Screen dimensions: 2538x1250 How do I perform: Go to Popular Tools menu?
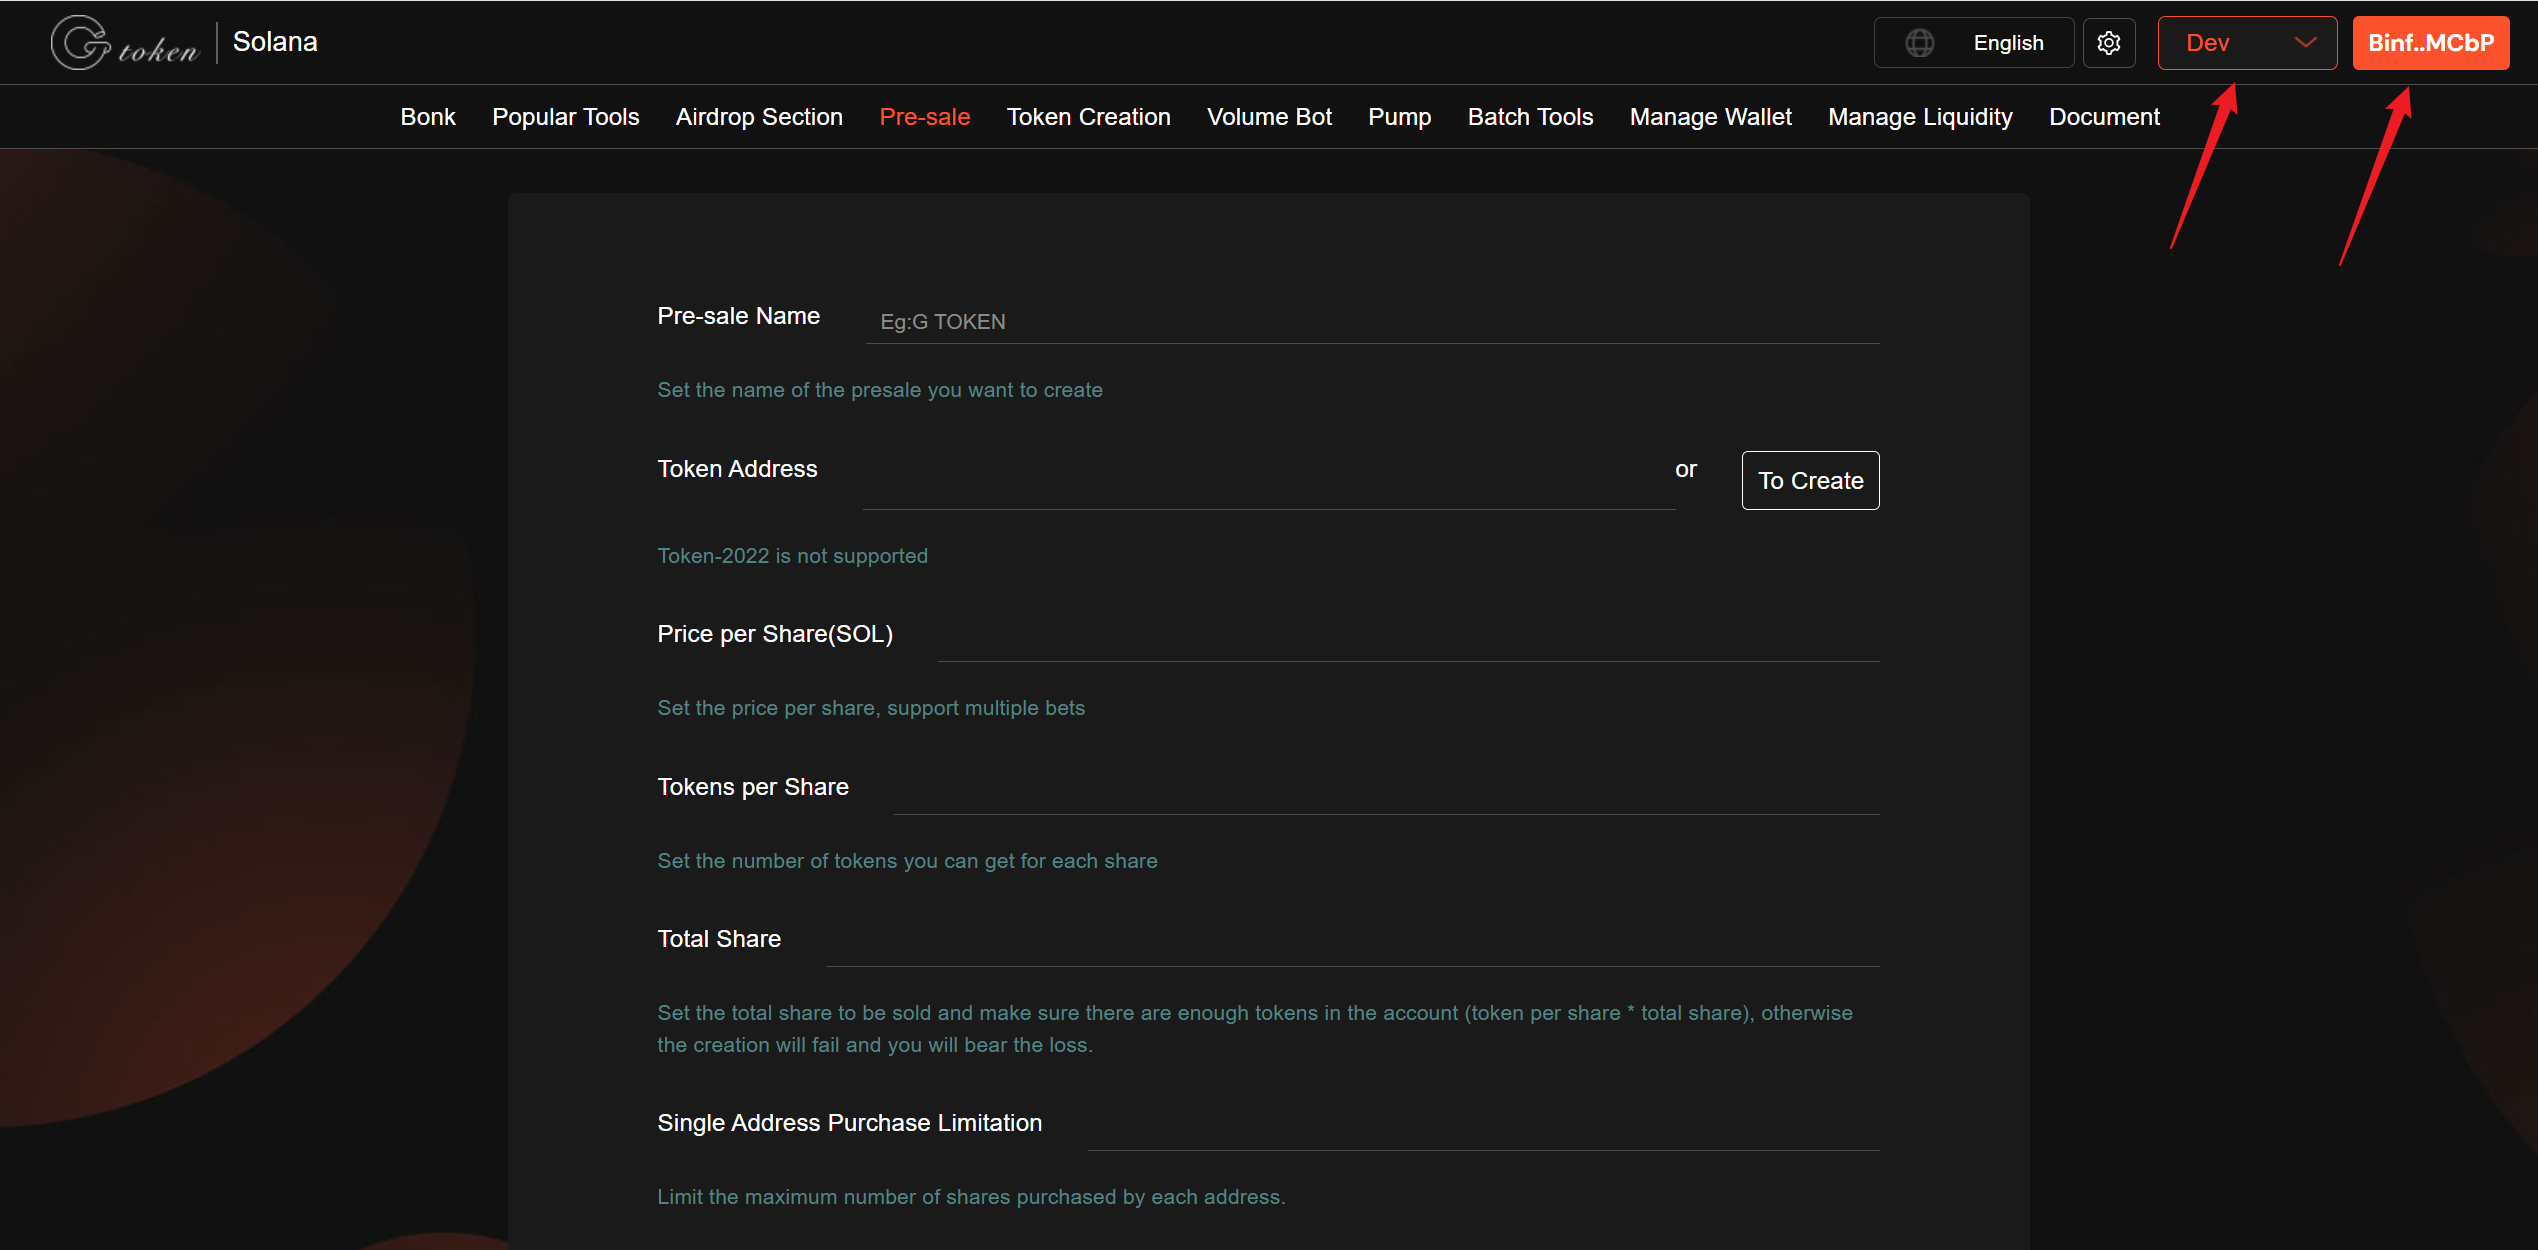565,117
